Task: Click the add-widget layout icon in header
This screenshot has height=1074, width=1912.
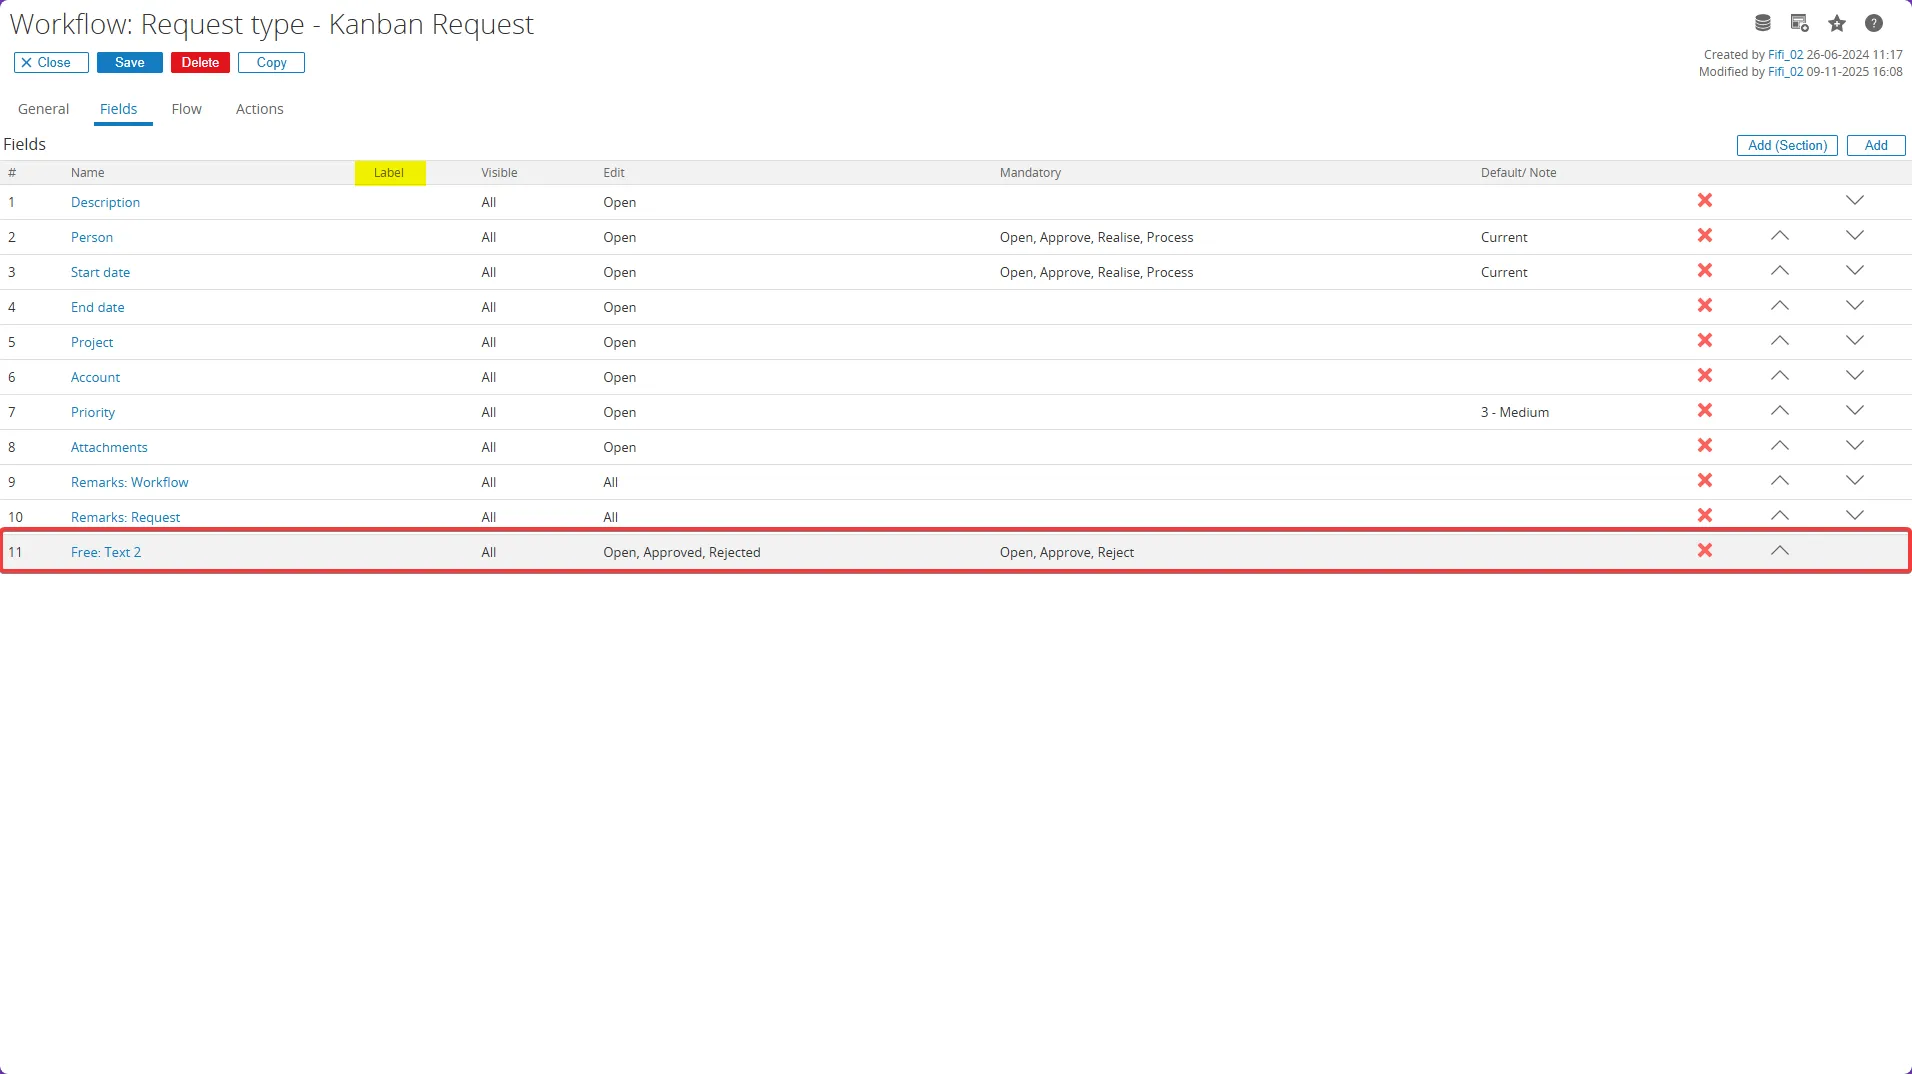Action: click(1799, 23)
